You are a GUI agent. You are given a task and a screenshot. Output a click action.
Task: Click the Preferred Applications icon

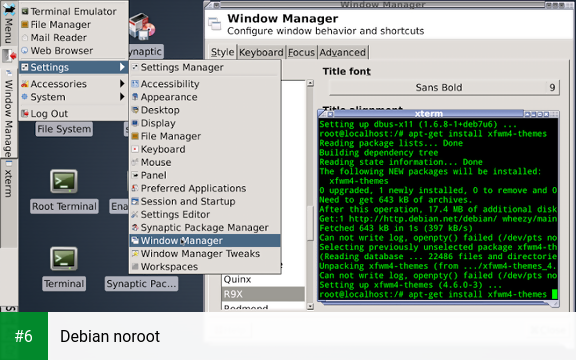(135, 188)
